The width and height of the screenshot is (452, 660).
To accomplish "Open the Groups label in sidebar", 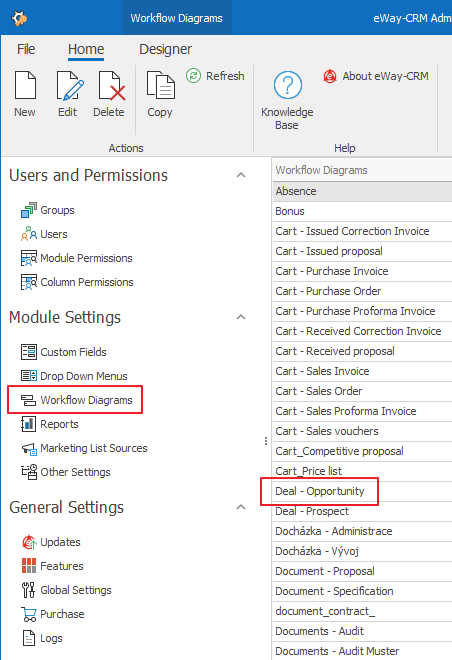I will [57, 210].
